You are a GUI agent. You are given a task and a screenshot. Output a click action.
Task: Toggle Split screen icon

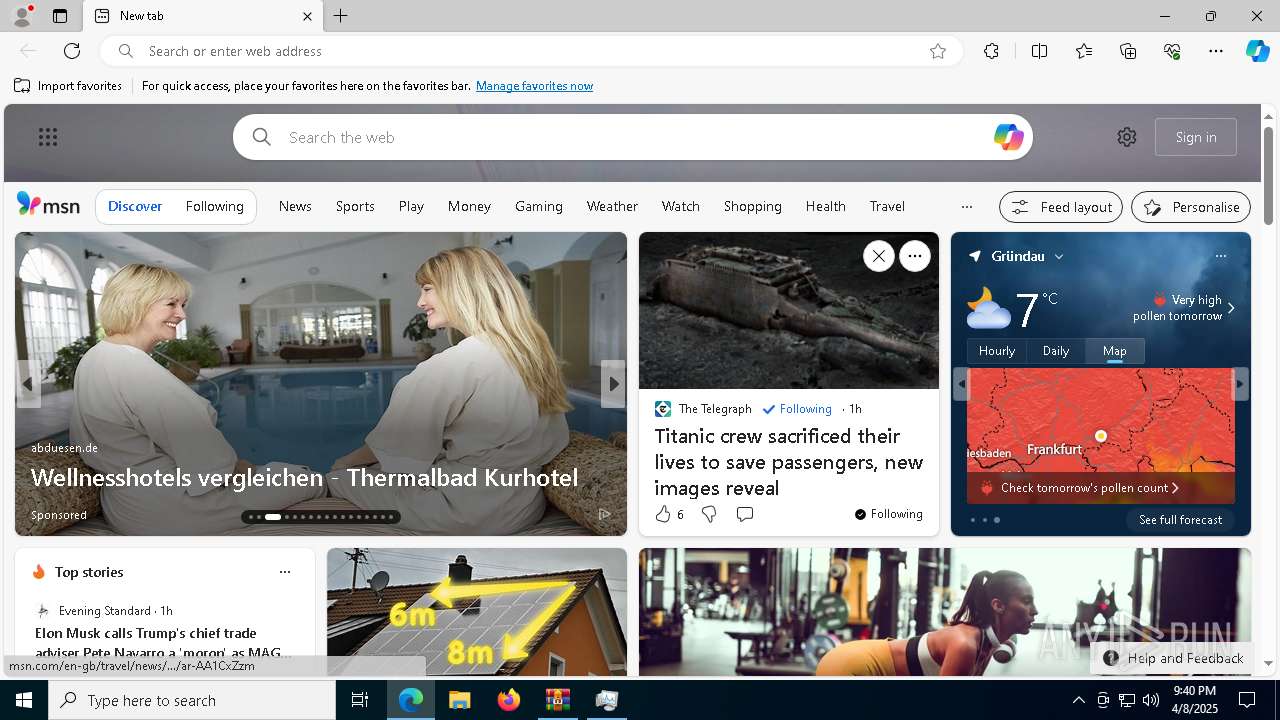pyautogui.click(x=1039, y=51)
